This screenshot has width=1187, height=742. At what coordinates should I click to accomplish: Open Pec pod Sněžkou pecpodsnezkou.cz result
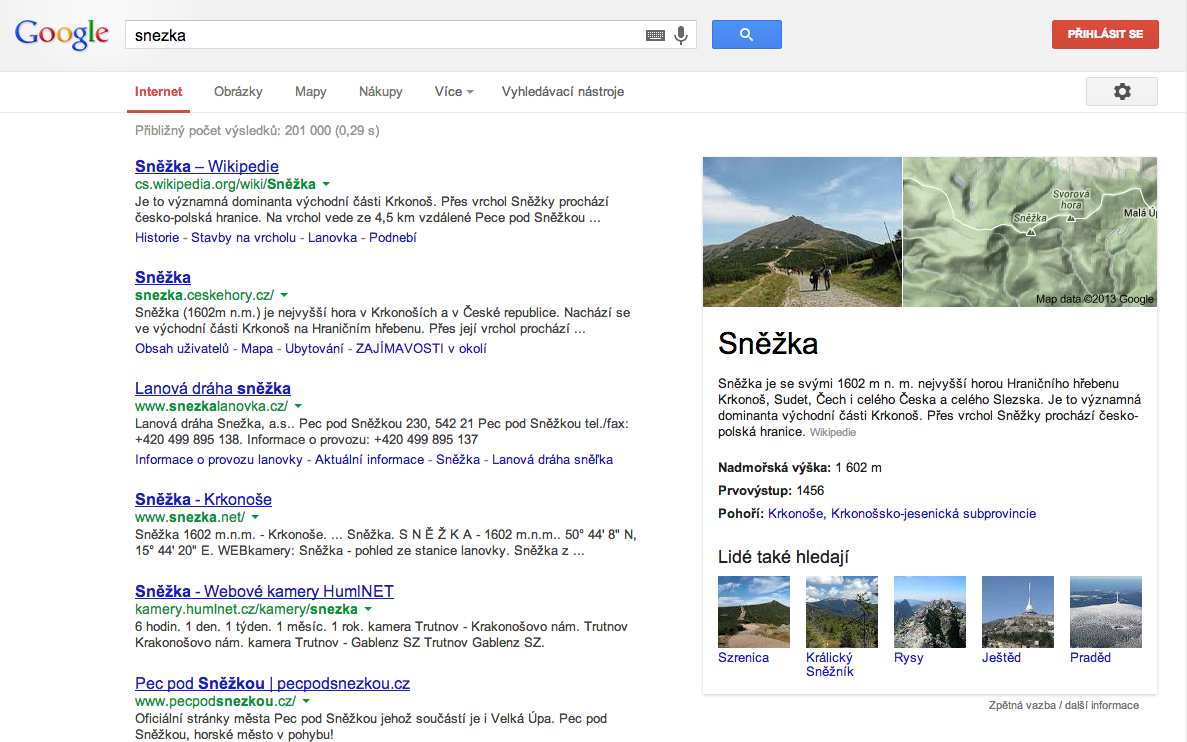point(273,684)
